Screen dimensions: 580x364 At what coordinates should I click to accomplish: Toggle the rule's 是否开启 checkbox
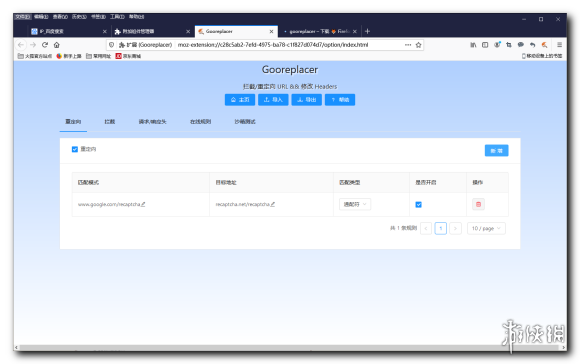418,205
